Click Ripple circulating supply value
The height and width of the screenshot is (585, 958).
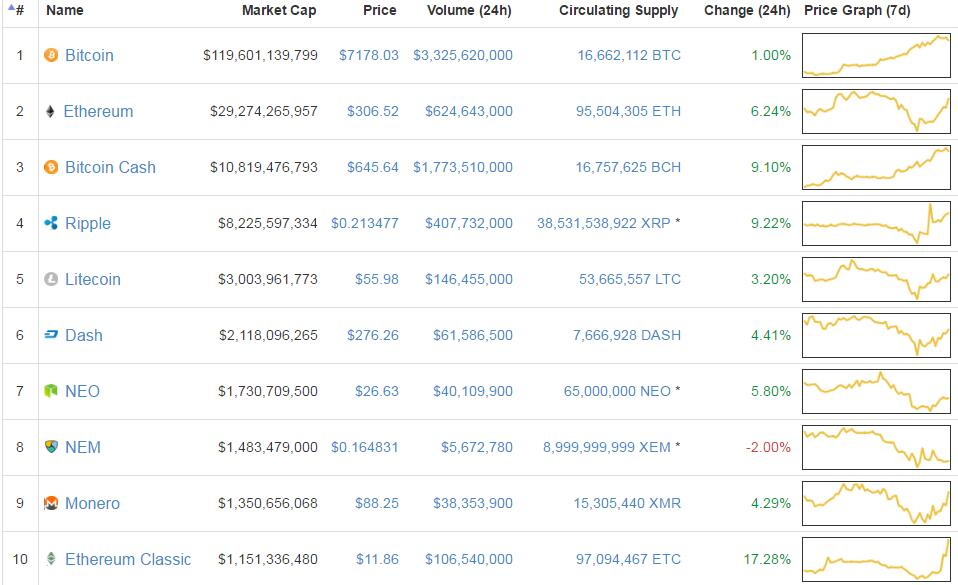(x=603, y=224)
